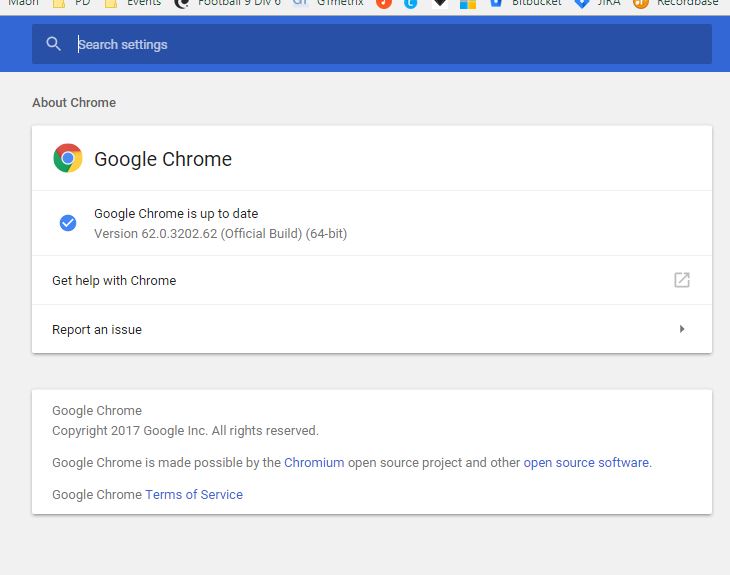Click the large Google Chrome title text

click(163, 159)
